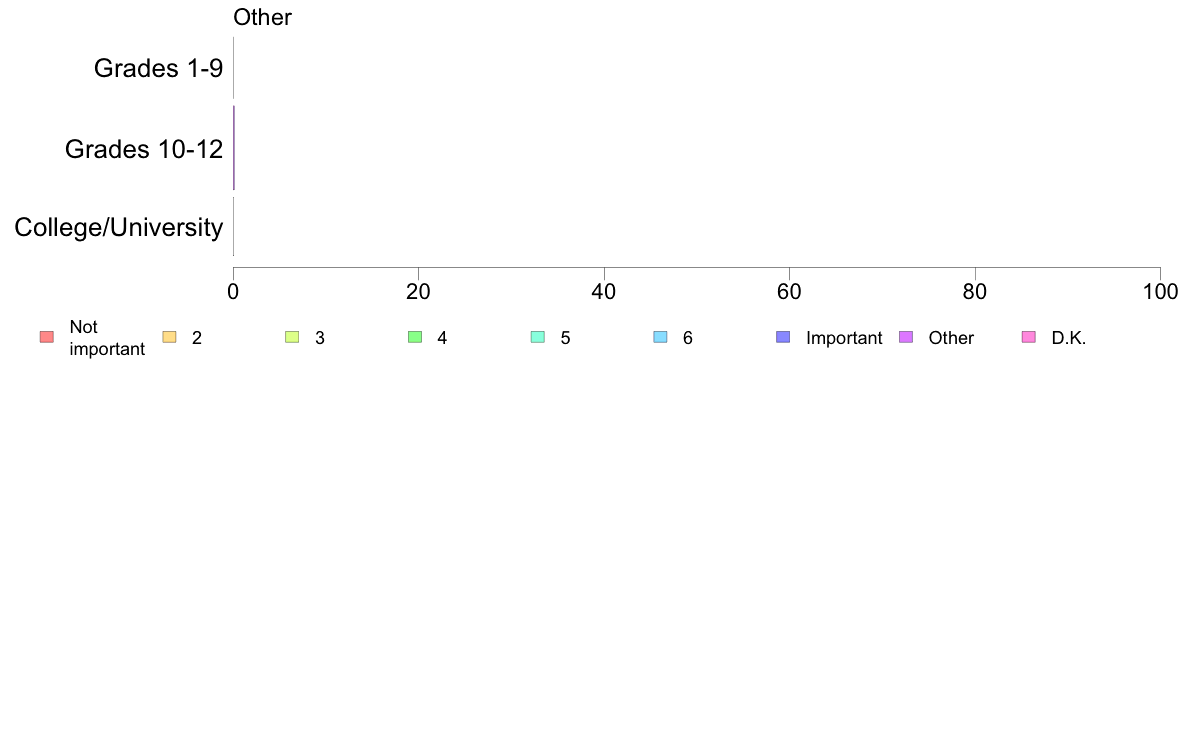Click the 'Other' chart title
Screen dimensions: 1188x736
pyautogui.click(x=262, y=17)
